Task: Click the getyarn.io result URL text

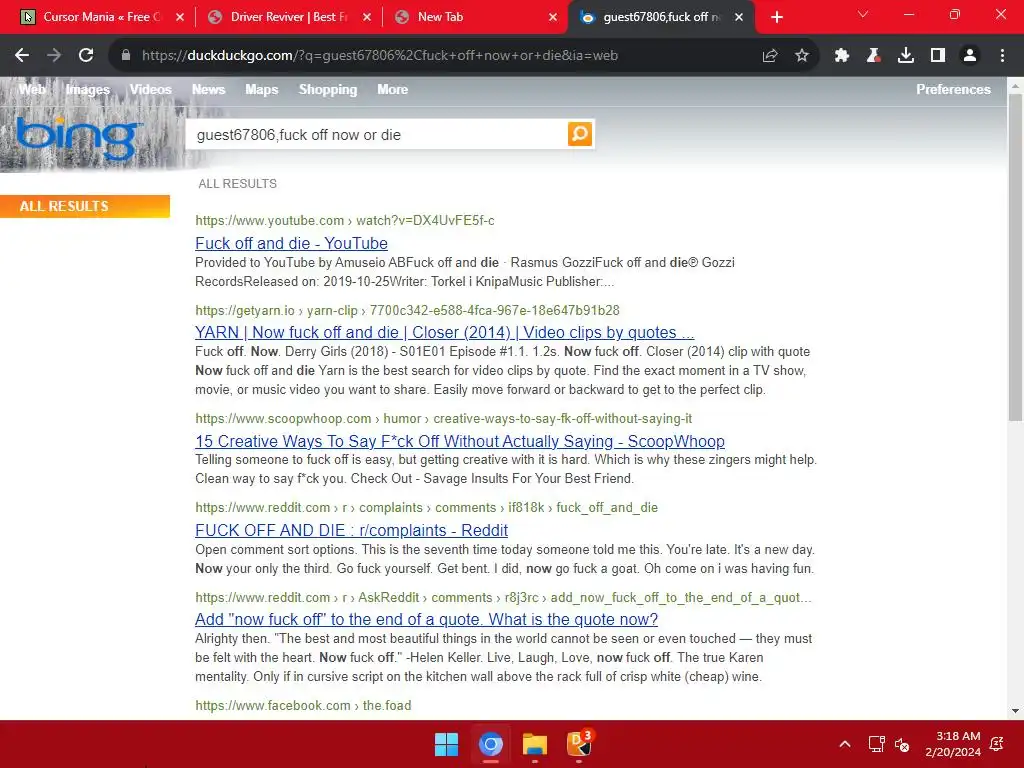Action: (x=408, y=310)
